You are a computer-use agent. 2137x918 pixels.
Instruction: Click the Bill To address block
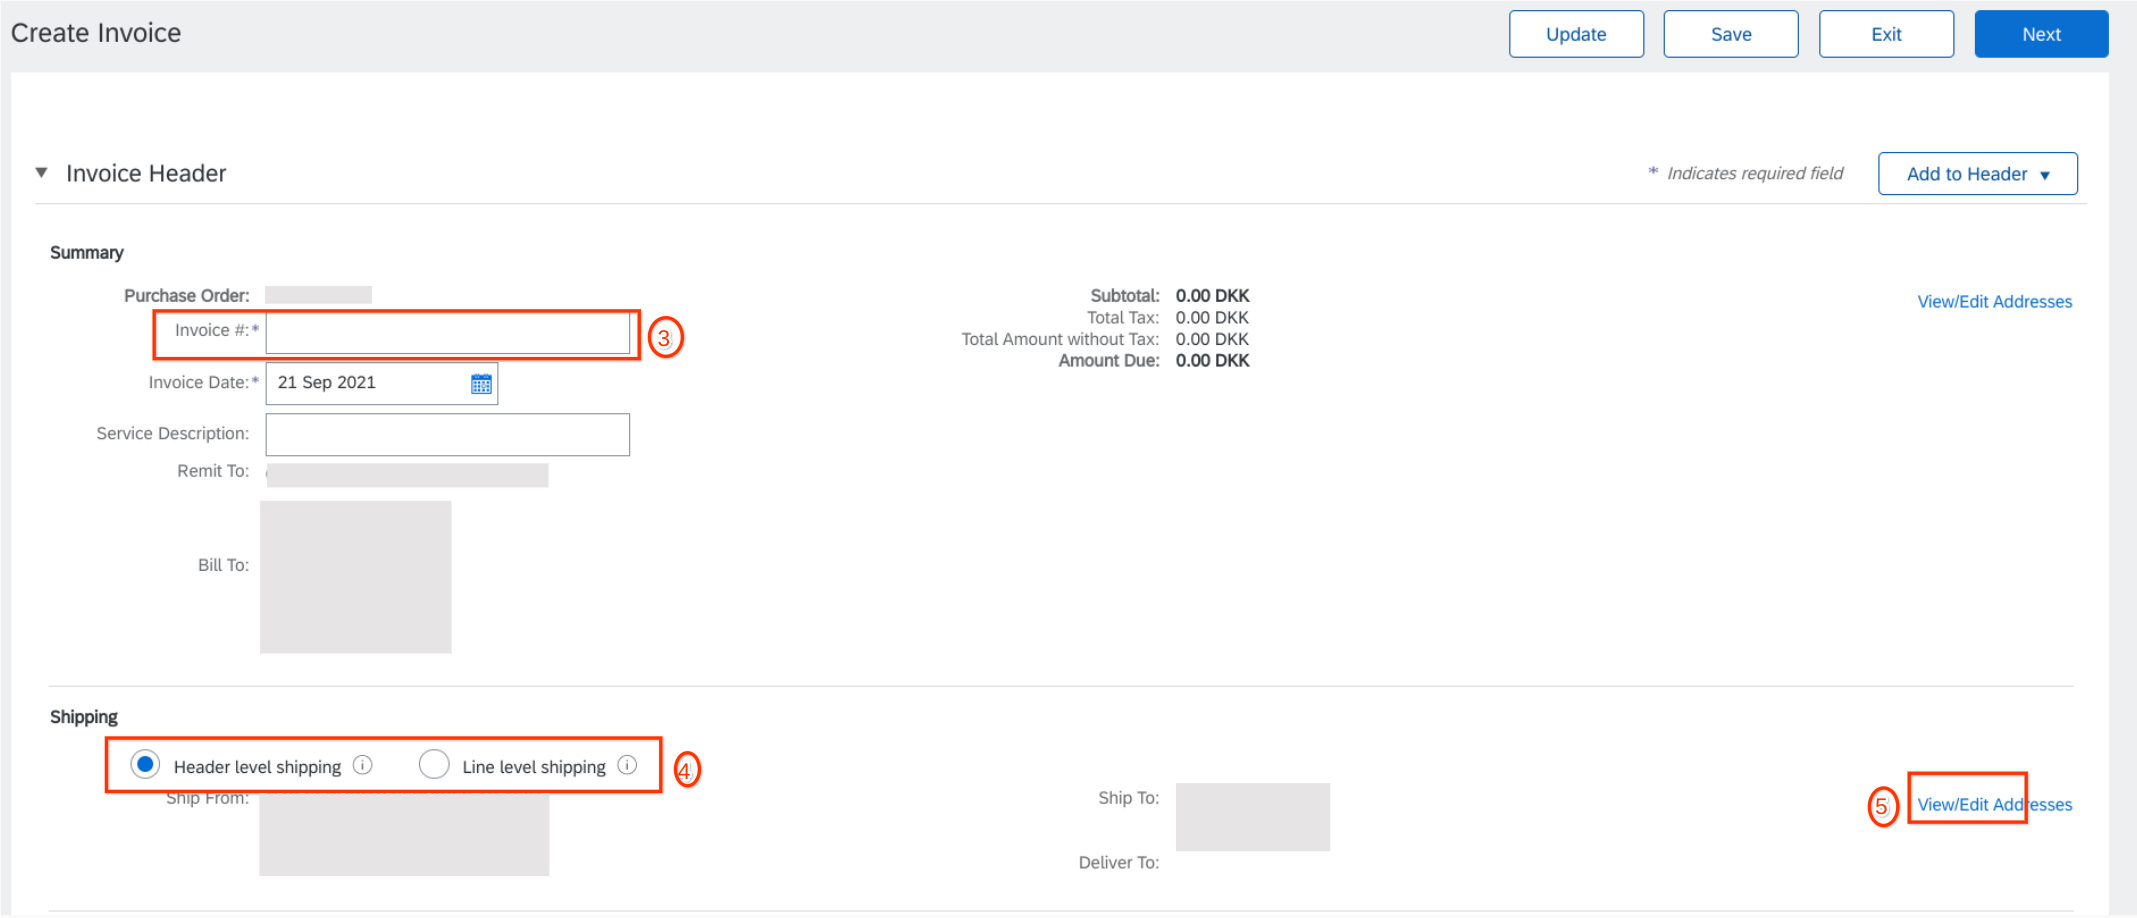(x=355, y=576)
